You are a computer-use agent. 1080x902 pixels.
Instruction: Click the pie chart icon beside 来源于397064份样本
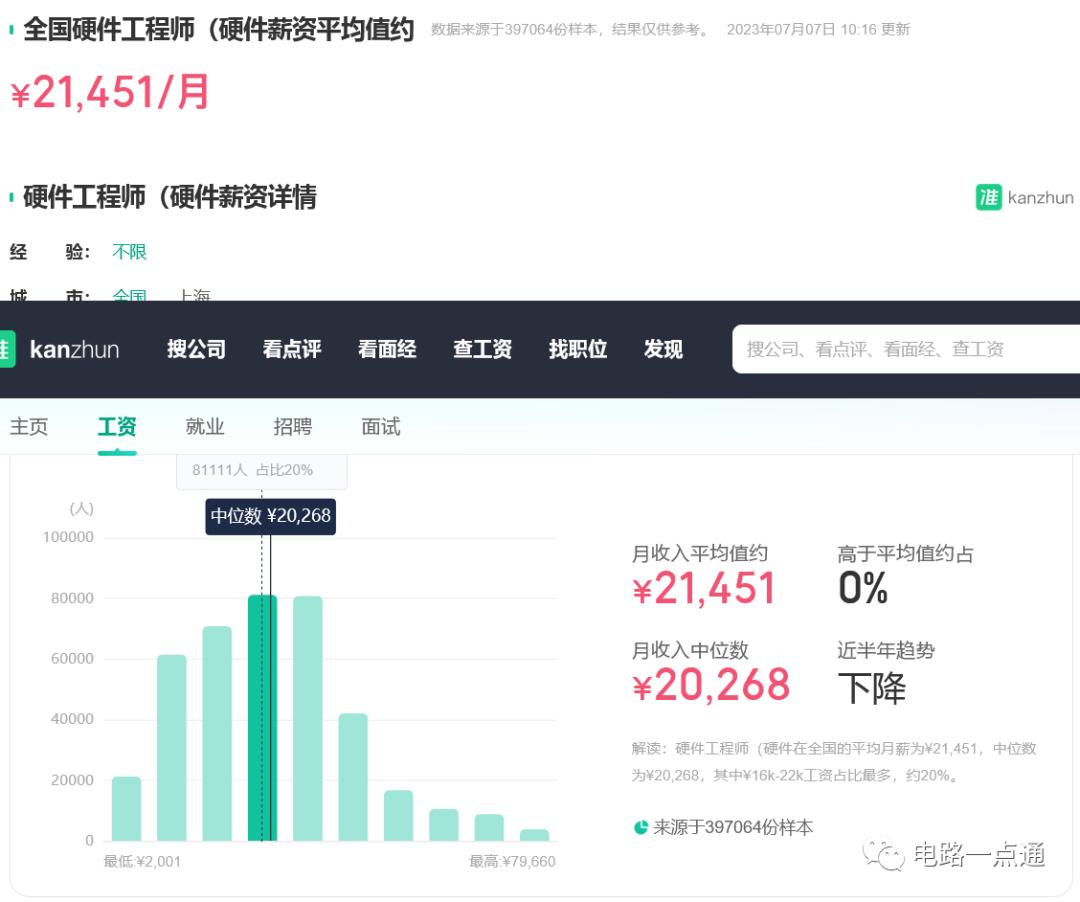(x=640, y=827)
